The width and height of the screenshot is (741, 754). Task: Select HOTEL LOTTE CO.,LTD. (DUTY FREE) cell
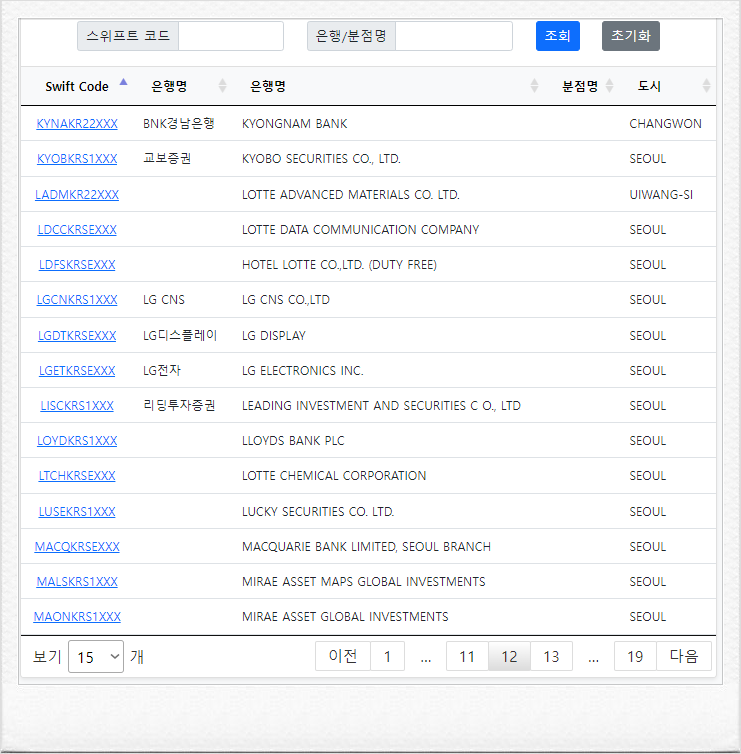click(339, 265)
